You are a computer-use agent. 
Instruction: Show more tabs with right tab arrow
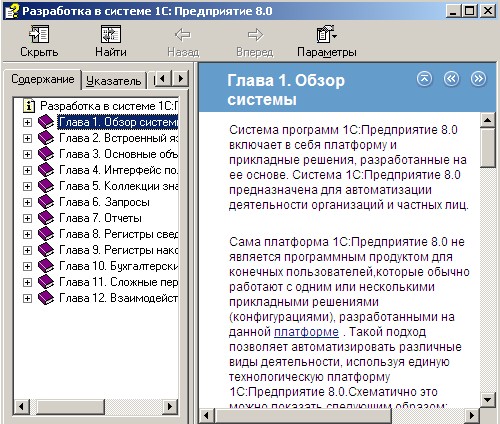pyautogui.click(x=180, y=79)
